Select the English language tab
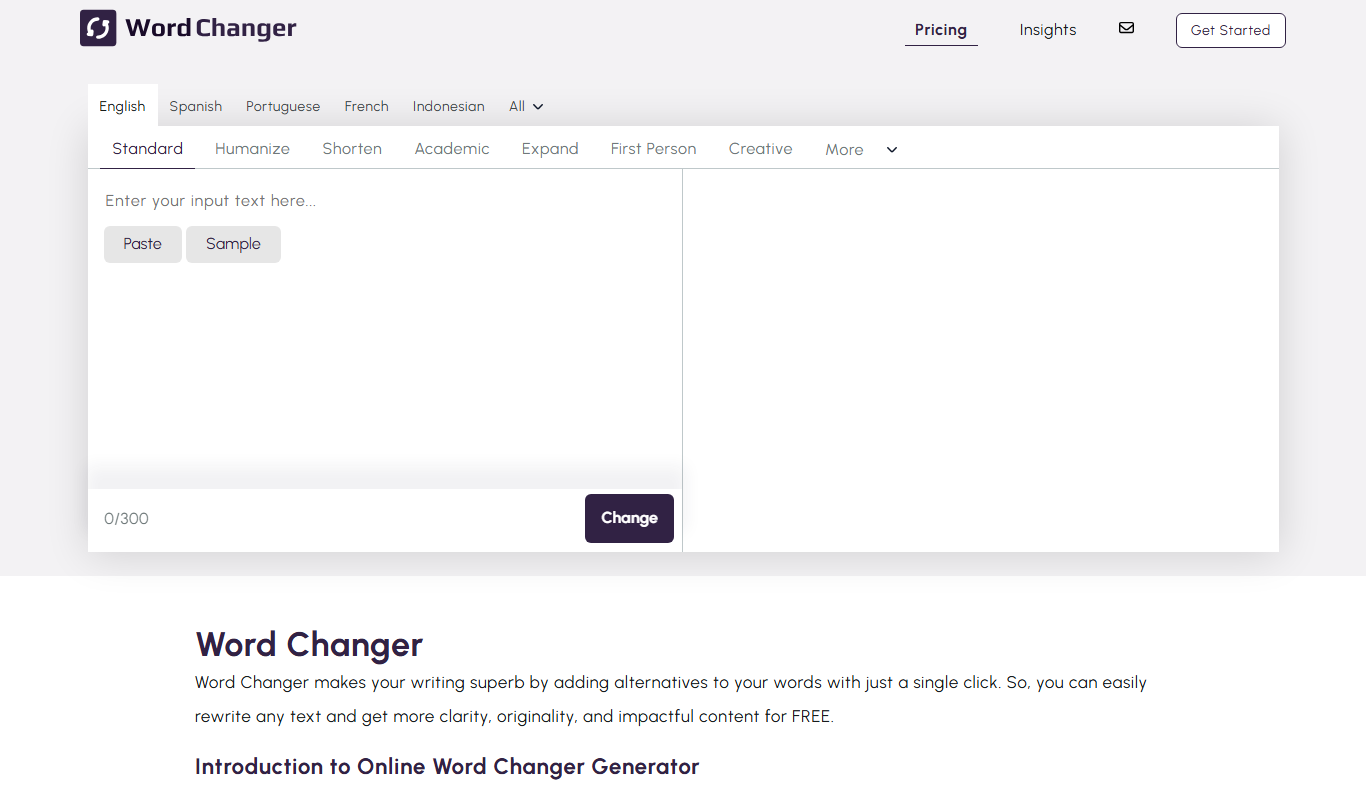The image size is (1366, 800). (122, 106)
